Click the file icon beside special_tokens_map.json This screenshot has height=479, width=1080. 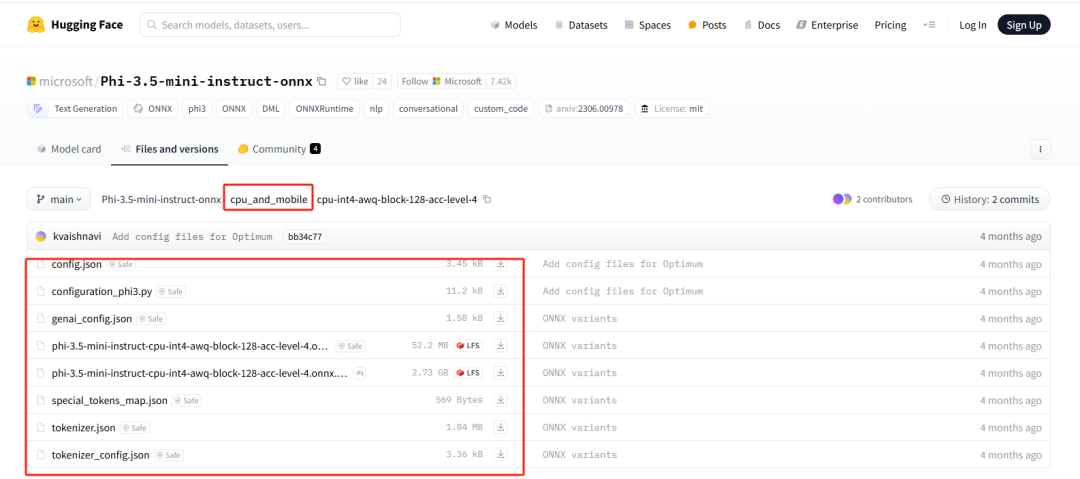[x=41, y=400]
